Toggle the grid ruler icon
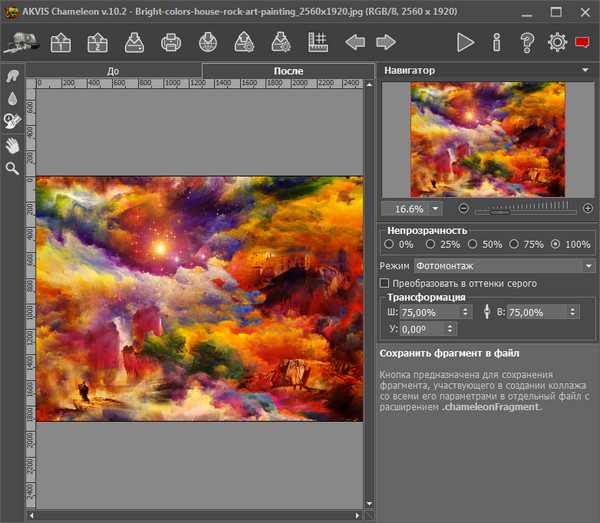Viewport: 600px width, 523px height. click(x=319, y=42)
